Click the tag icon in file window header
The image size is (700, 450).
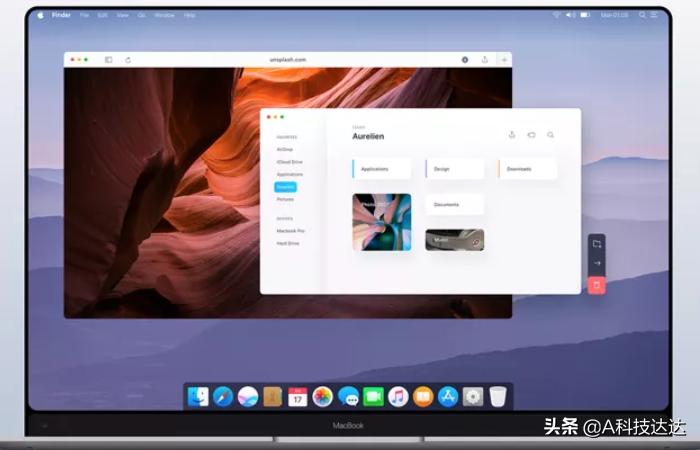(x=531, y=134)
